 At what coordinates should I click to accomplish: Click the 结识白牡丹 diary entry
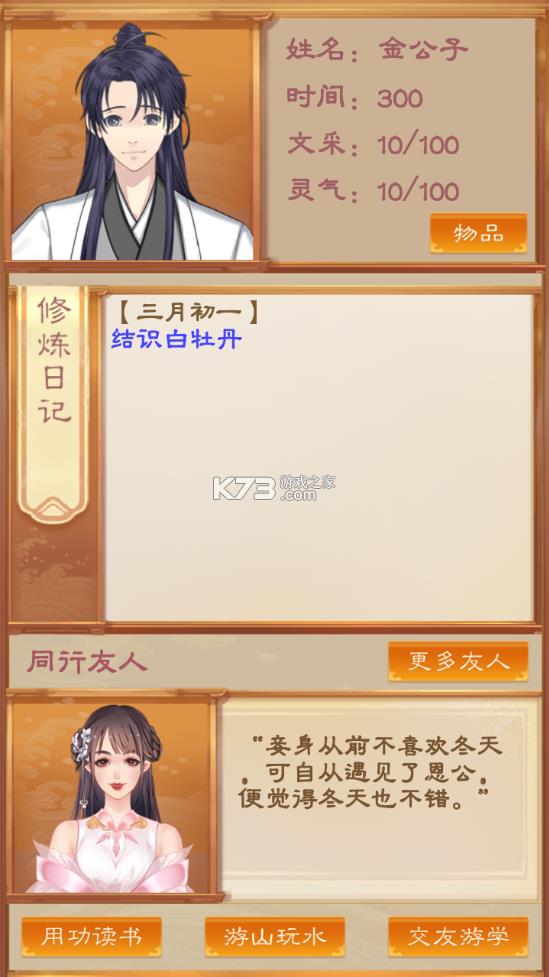coord(176,340)
